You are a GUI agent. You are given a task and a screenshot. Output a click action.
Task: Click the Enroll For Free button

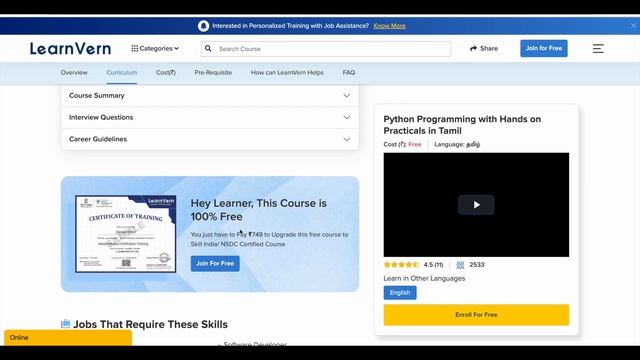point(476,315)
